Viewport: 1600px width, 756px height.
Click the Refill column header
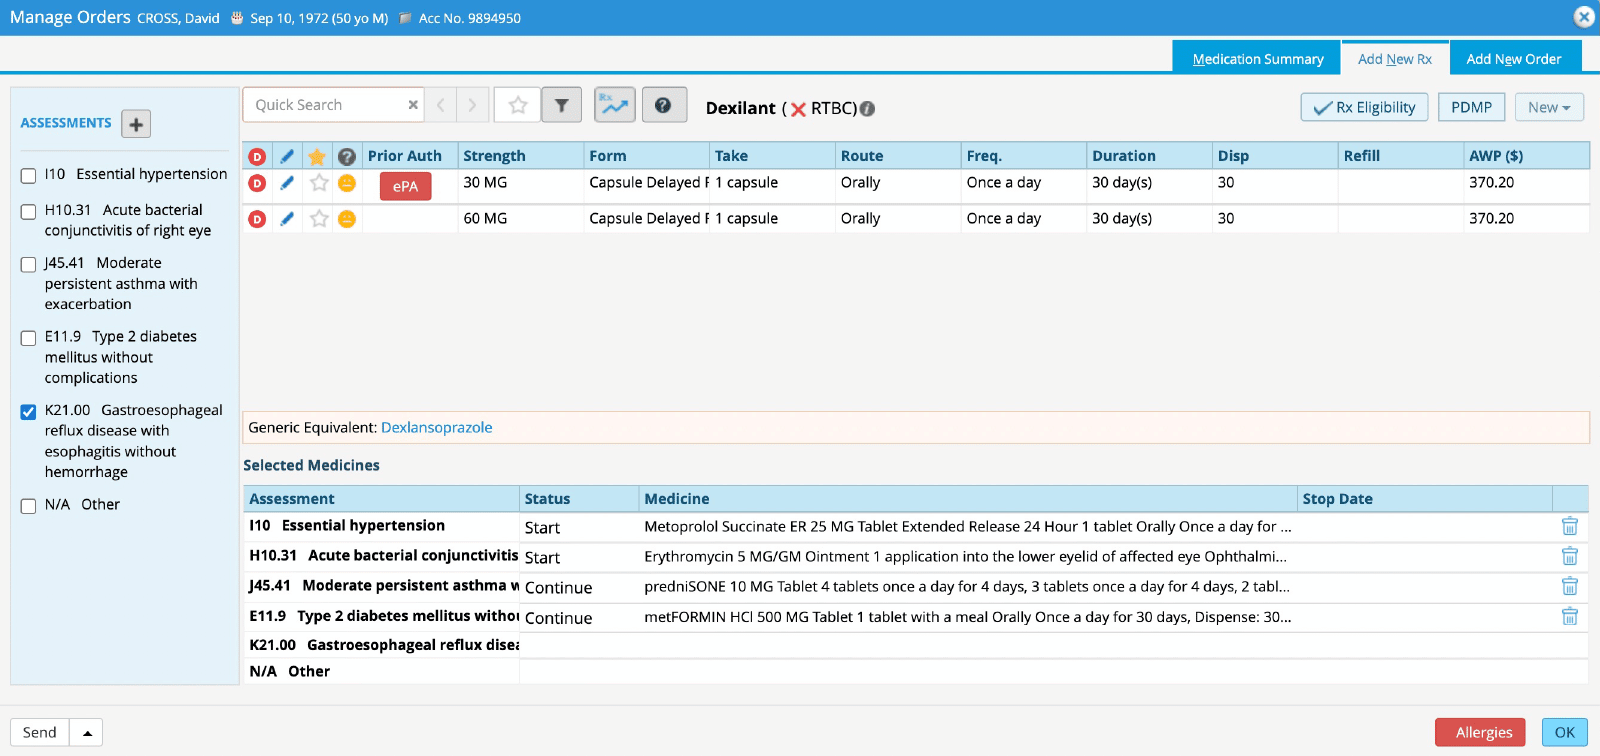click(1401, 156)
